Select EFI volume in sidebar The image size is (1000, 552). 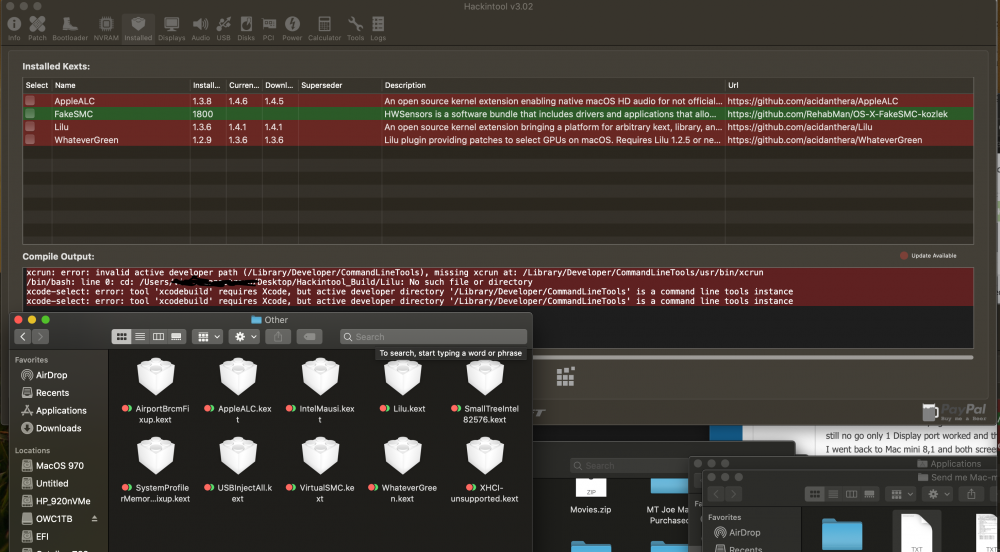pyautogui.click(x=35, y=537)
